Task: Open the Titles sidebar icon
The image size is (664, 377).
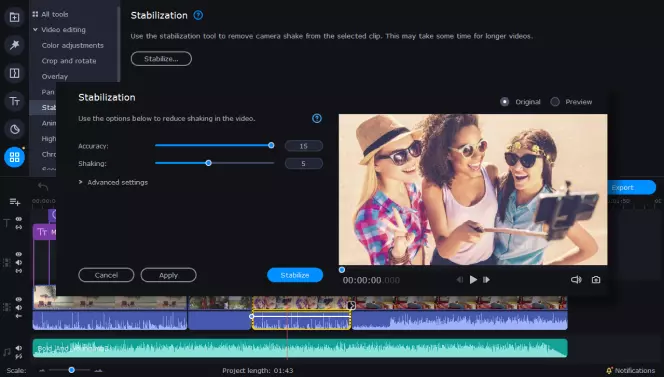Action: click(x=14, y=101)
